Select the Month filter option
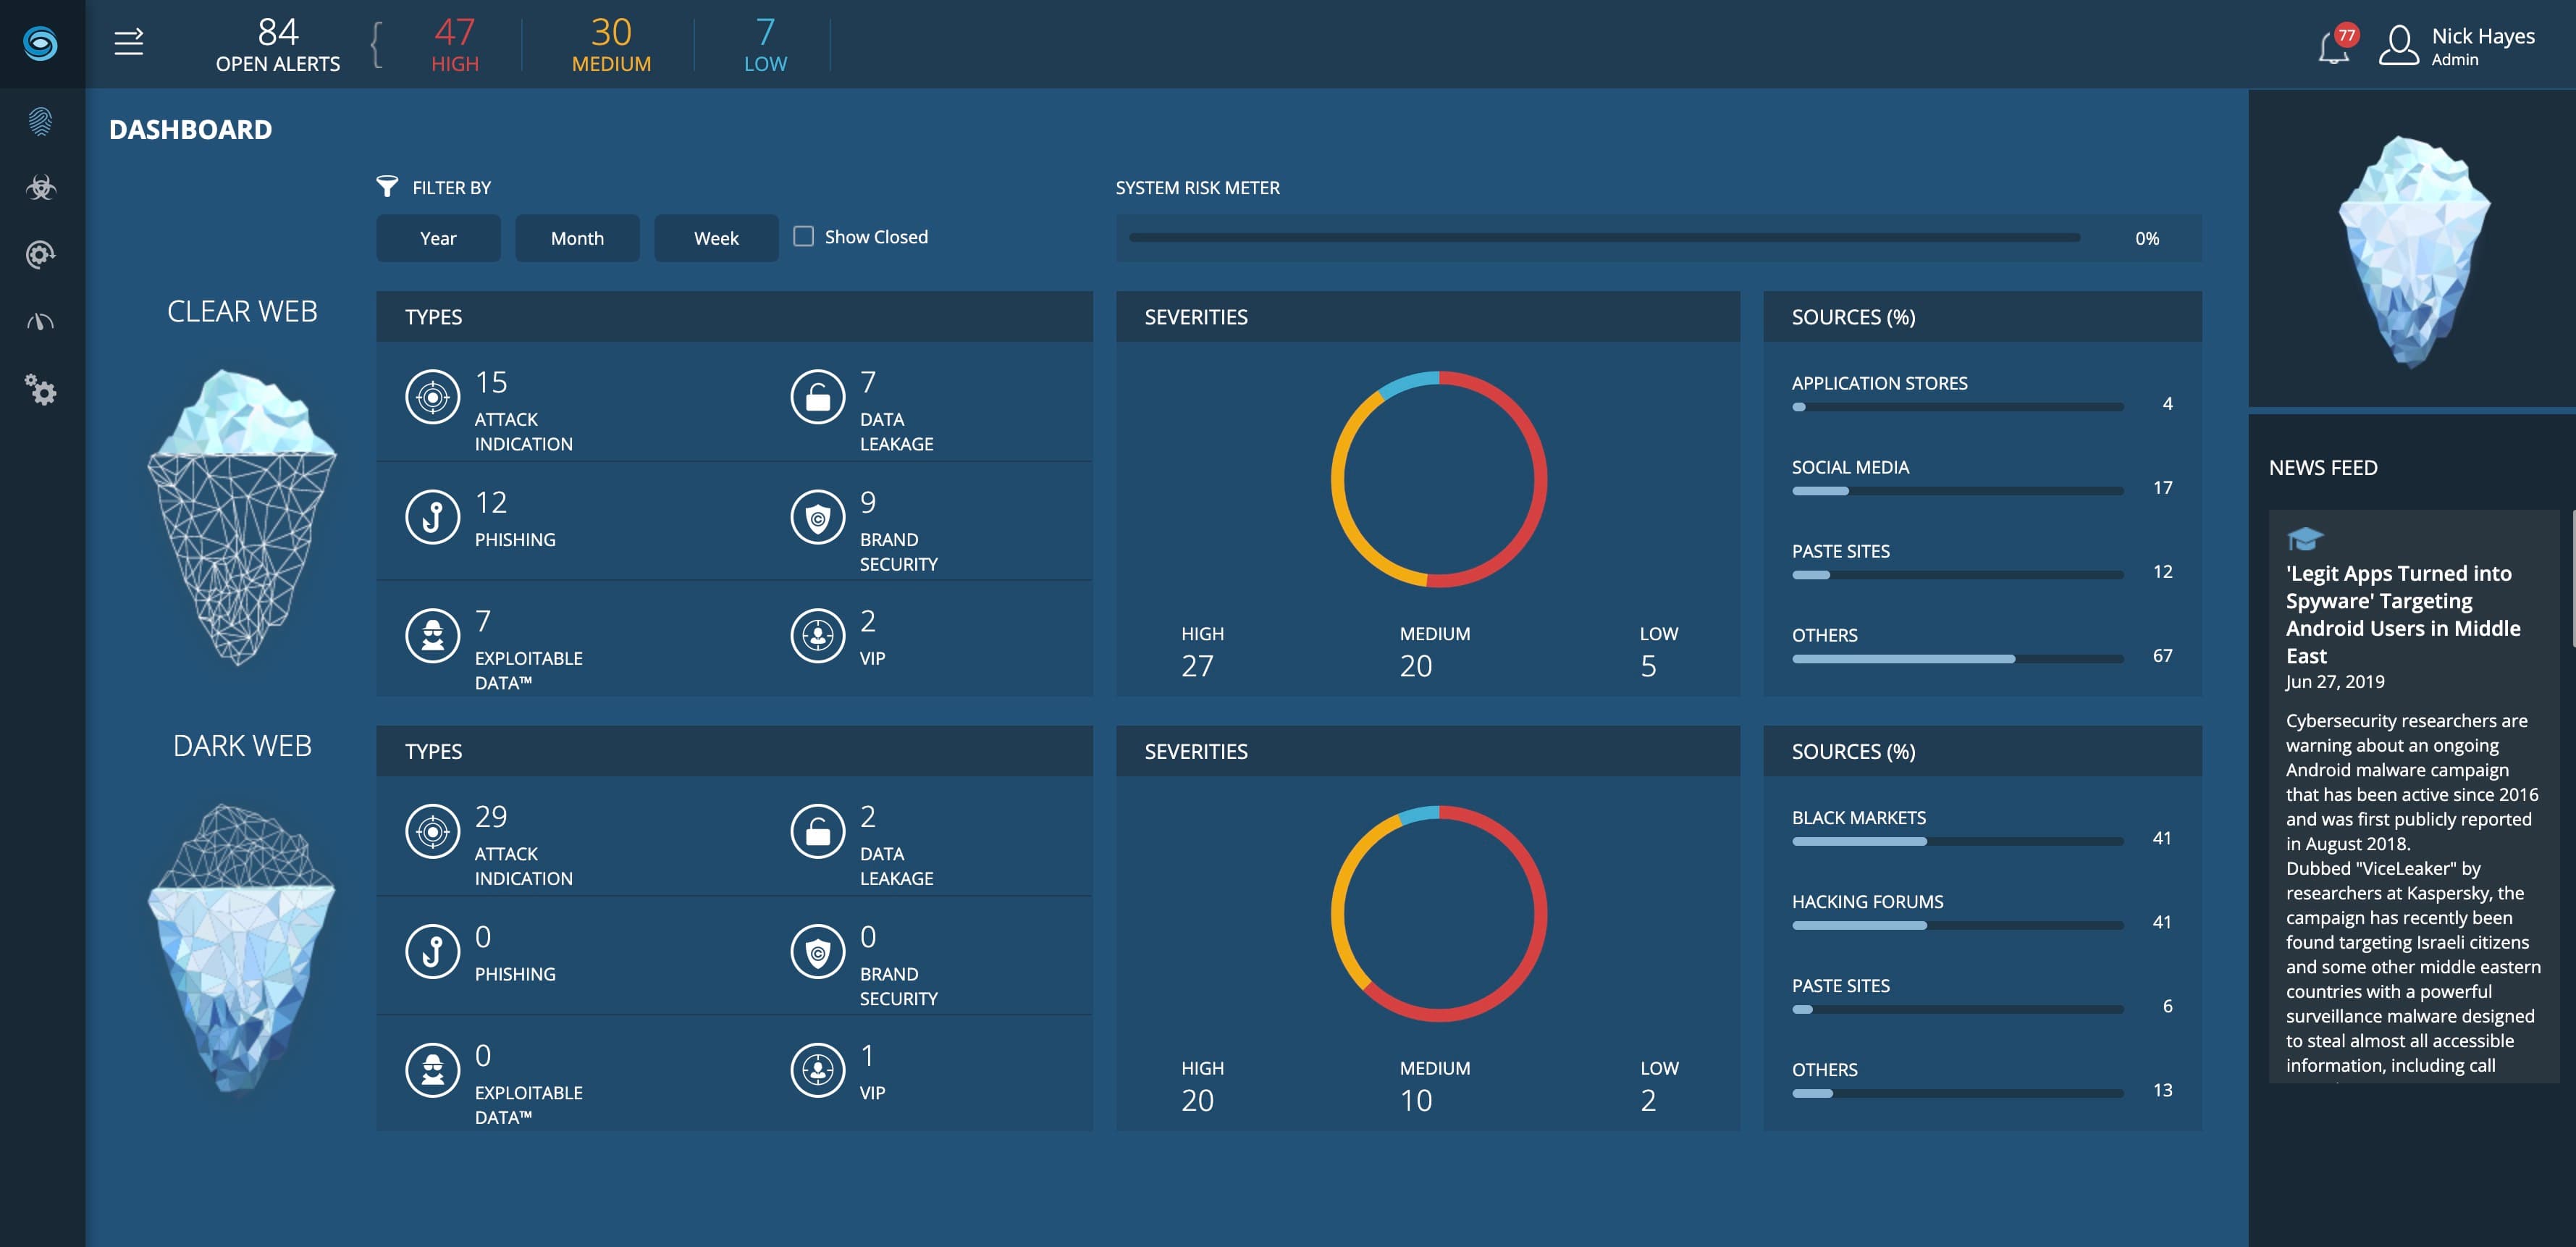The image size is (2576, 1247). point(577,238)
